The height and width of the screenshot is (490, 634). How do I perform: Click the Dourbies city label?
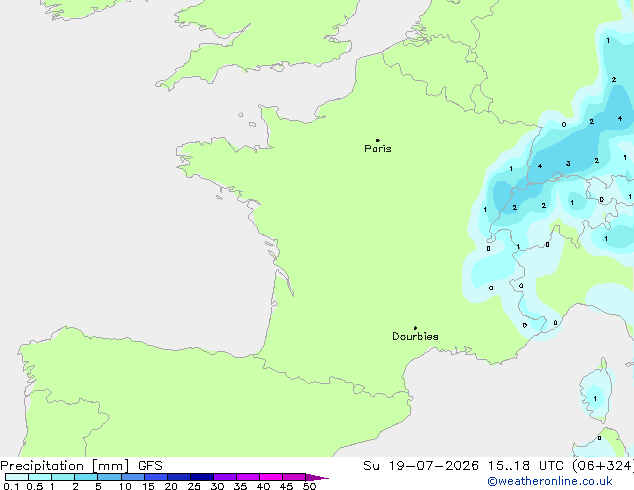click(x=415, y=336)
